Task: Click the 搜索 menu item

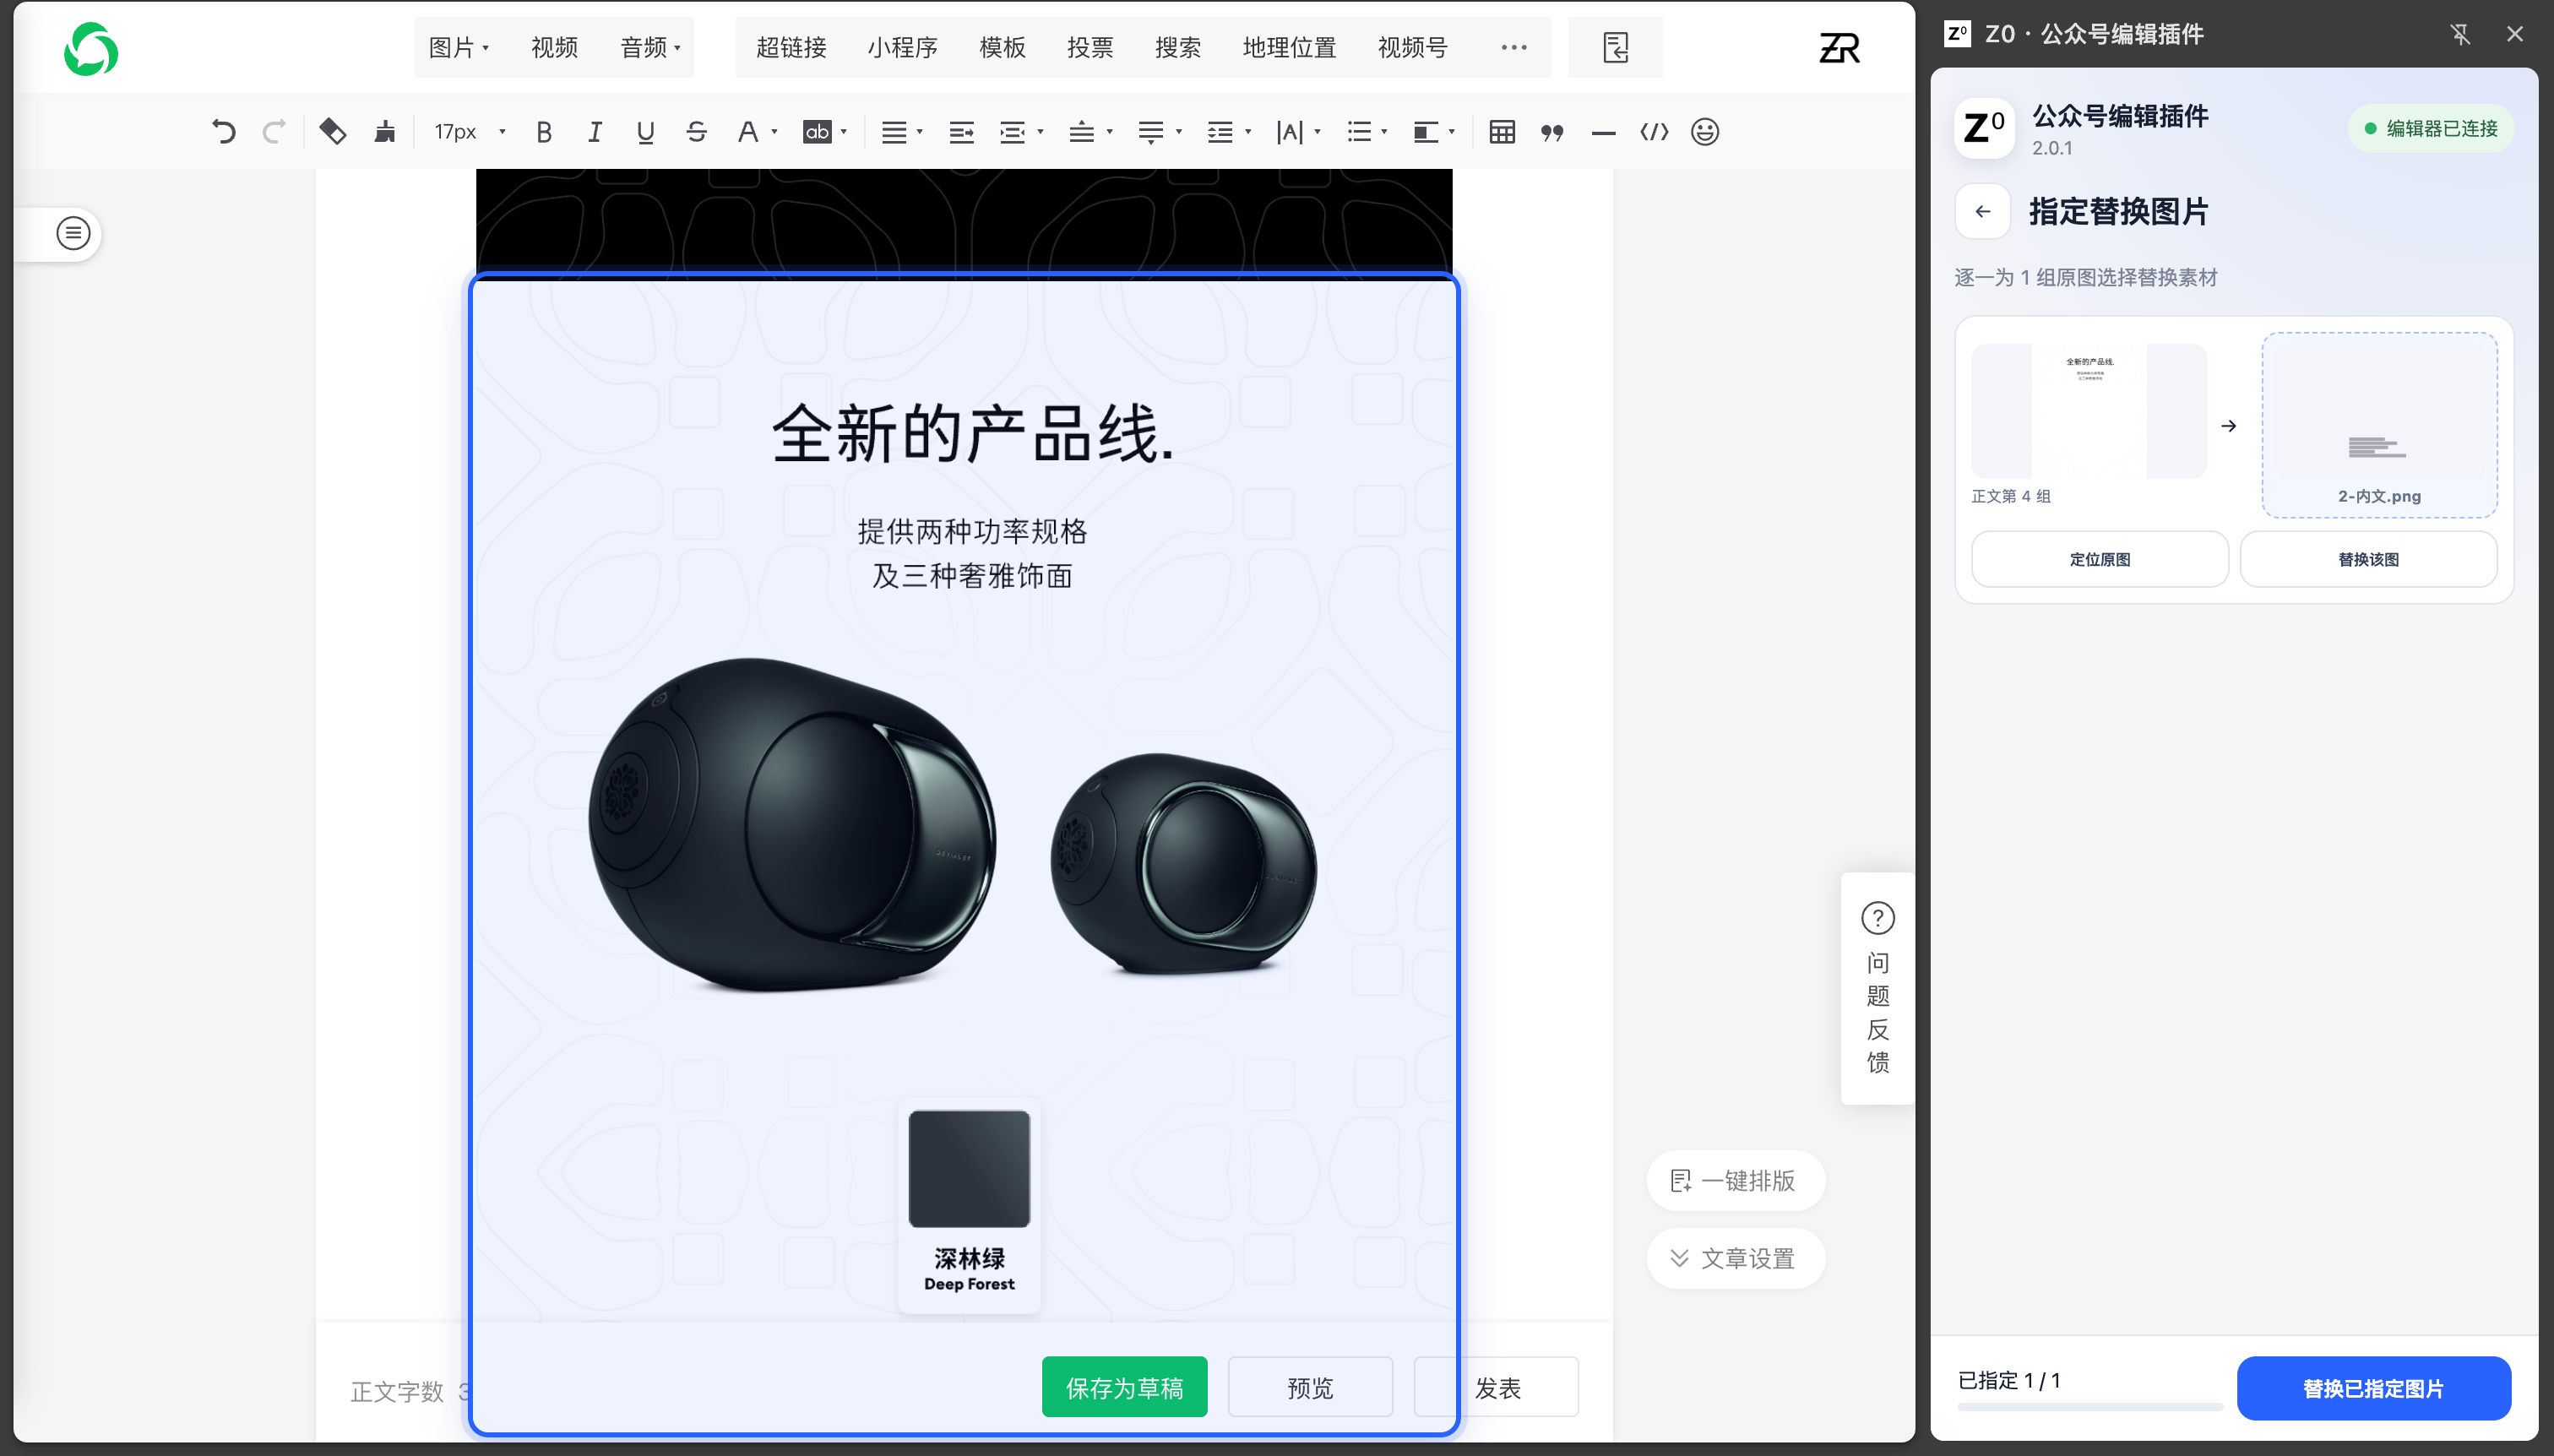Action: point(1178,47)
